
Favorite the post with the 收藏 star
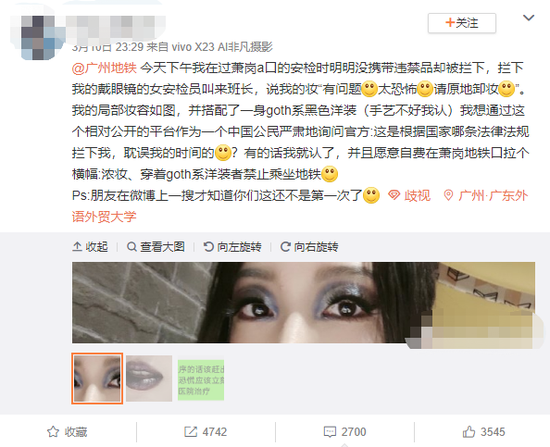(67, 432)
